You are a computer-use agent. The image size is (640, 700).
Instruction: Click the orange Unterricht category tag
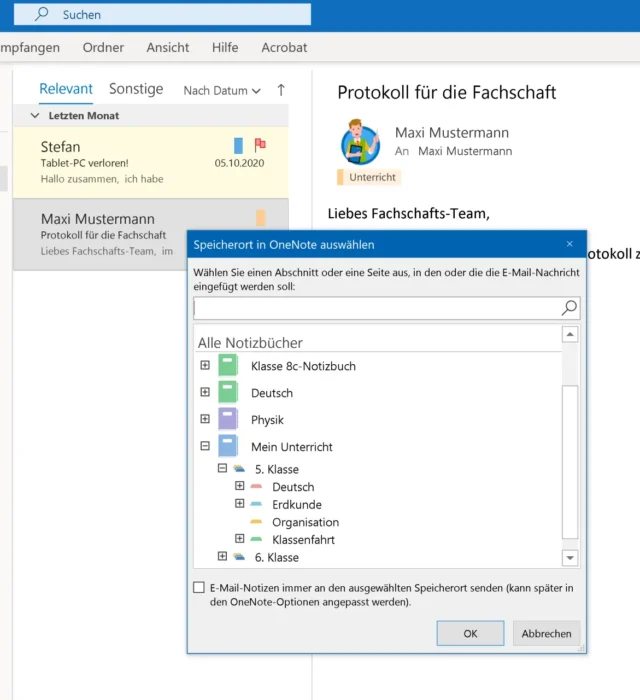point(368,177)
